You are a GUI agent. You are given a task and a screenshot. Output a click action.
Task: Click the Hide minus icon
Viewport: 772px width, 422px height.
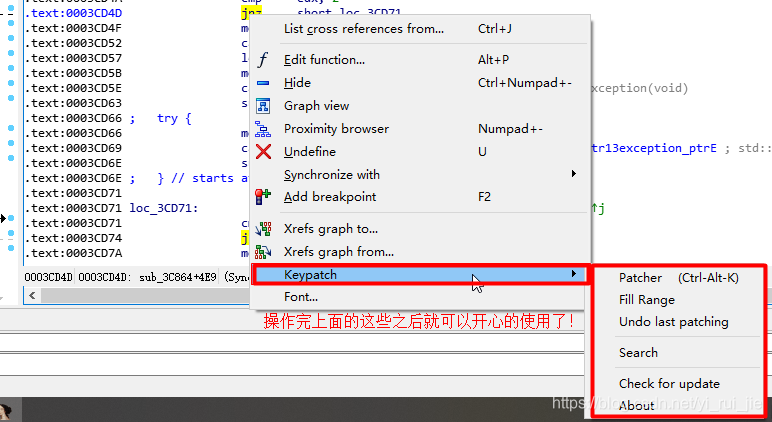click(x=263, y=83)
